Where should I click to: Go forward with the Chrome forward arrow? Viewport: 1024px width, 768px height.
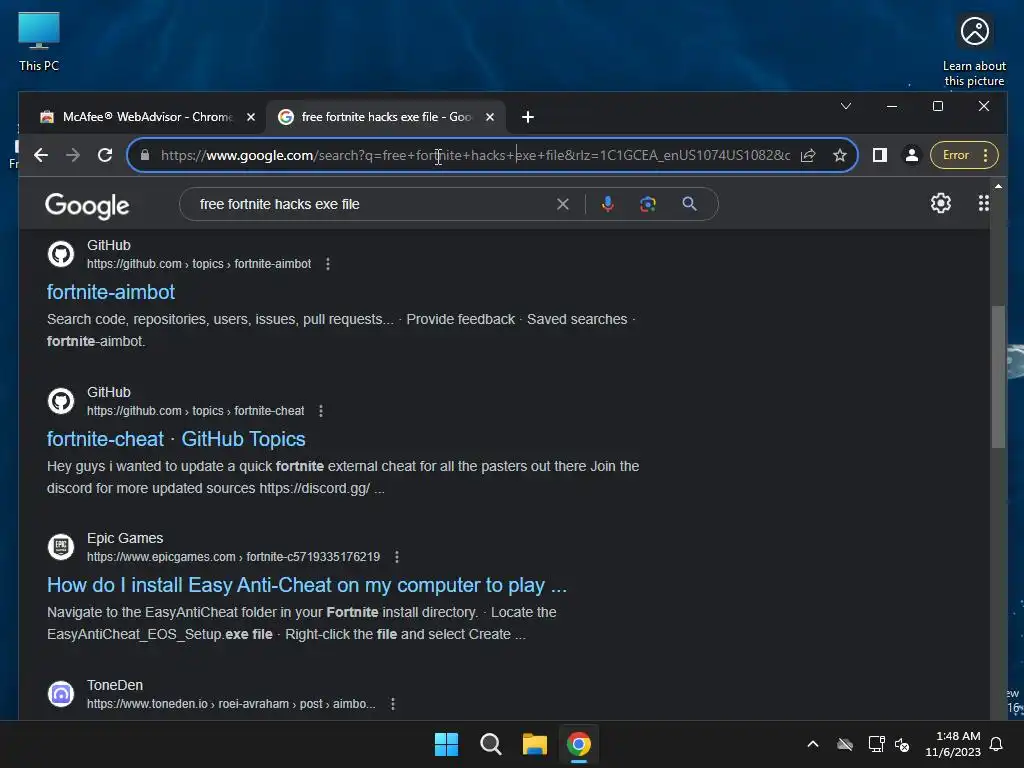tap(73, 155)
